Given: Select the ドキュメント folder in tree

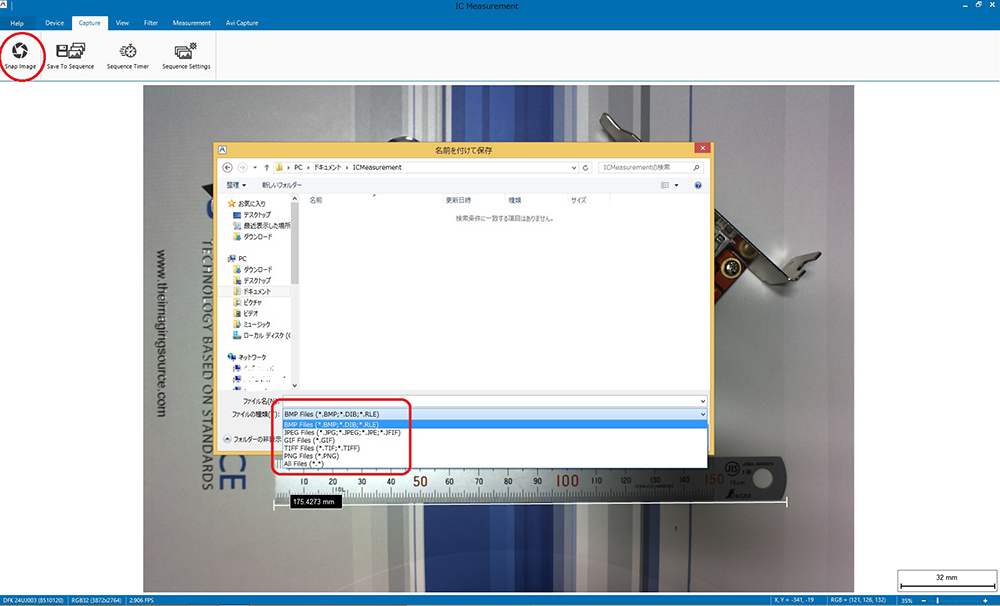Looking at the screenshot, I should (253, 292).
